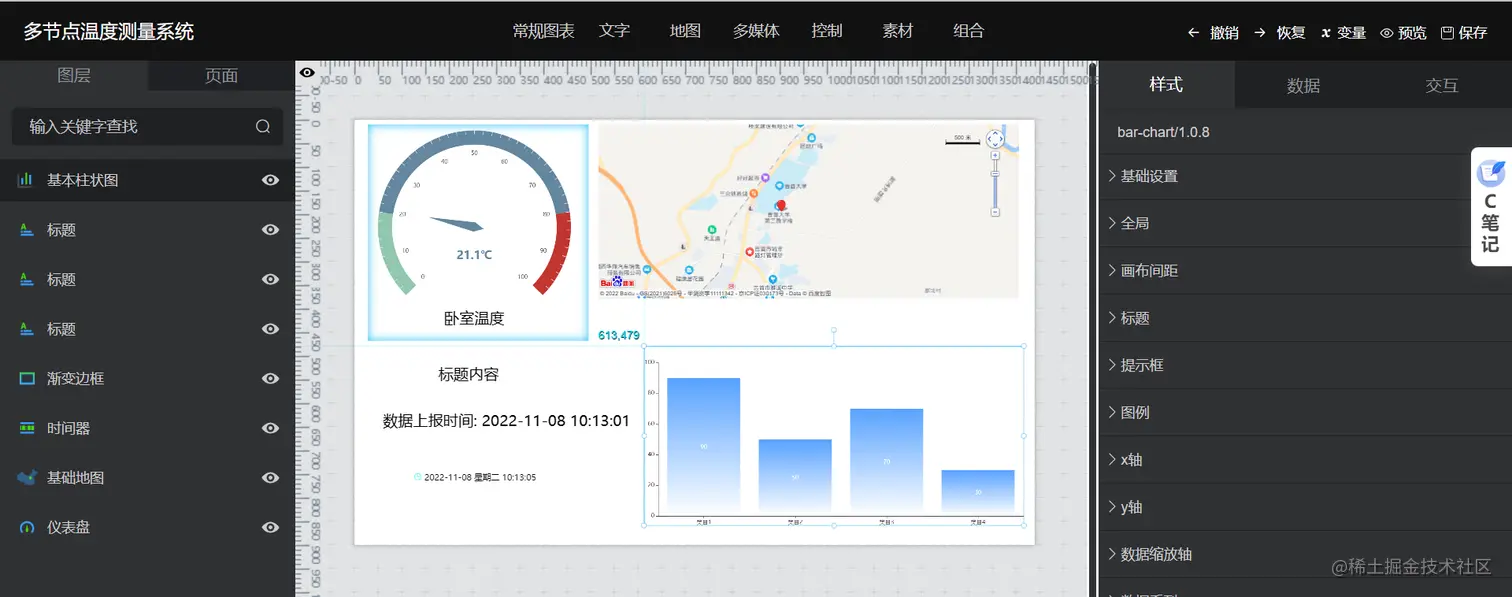Click the 保存 save button

pyautogui.click(x=1464, y=33)
